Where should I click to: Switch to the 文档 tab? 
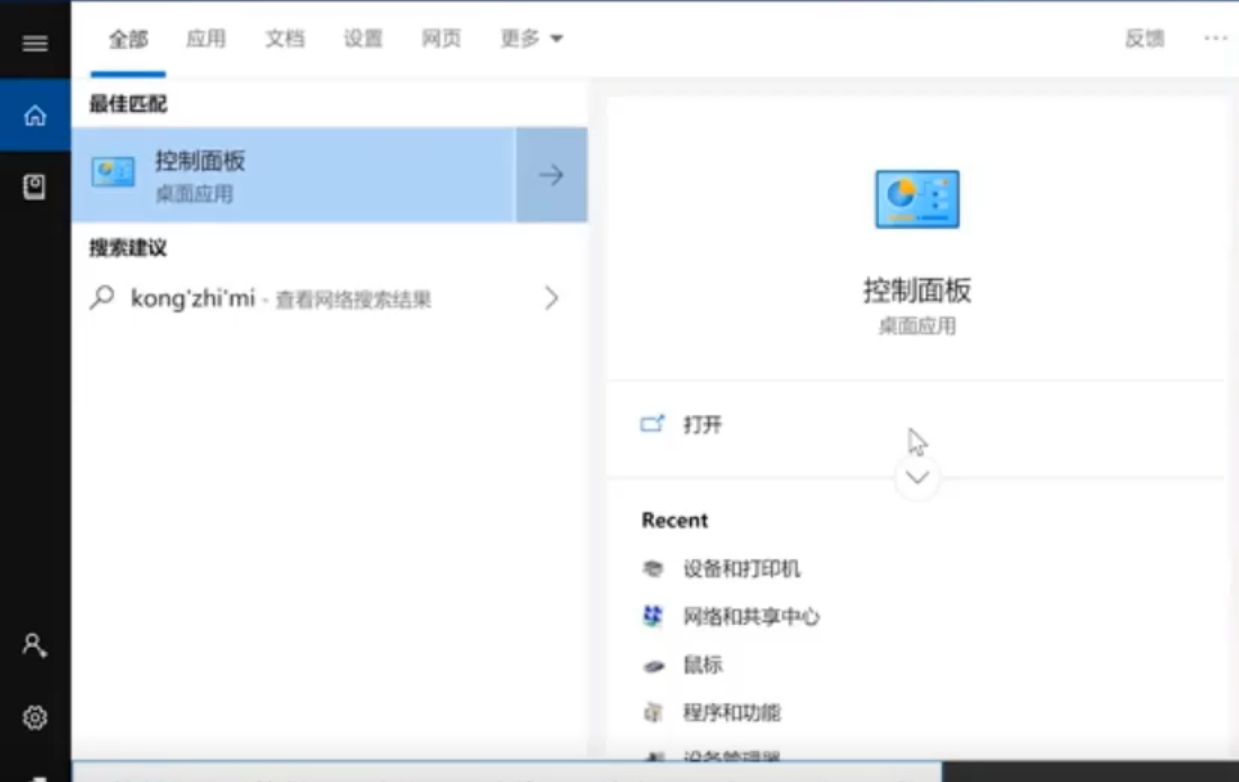click(x=284, y=39)
